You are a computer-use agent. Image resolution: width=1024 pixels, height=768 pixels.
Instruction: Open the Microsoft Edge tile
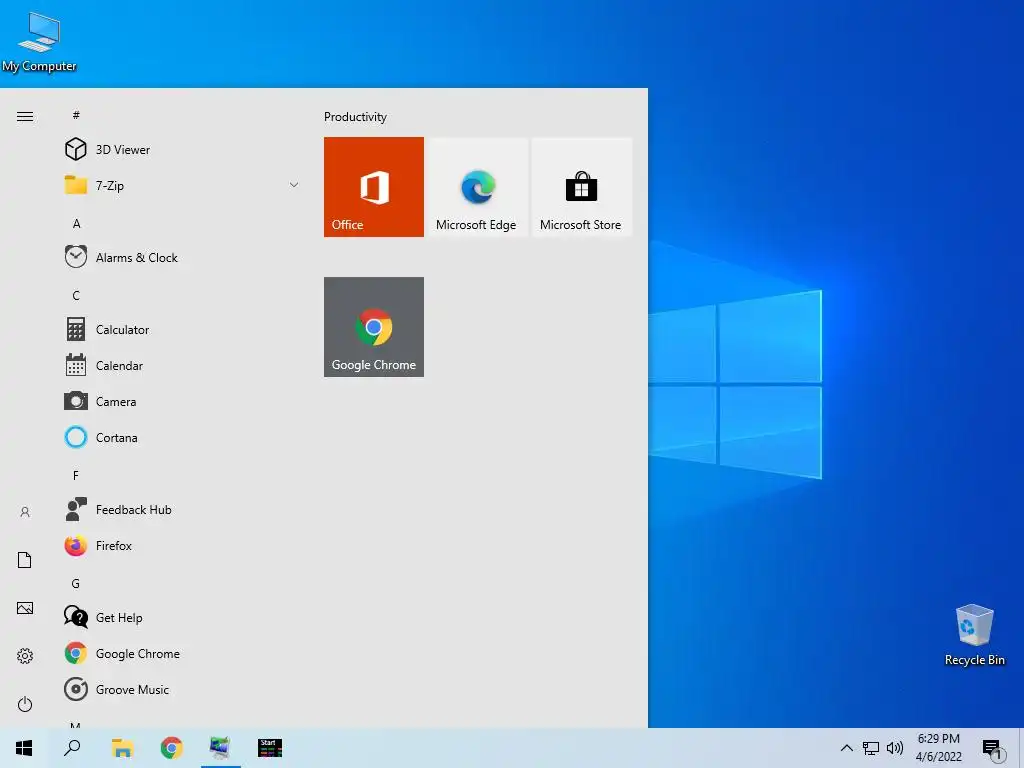477,187
